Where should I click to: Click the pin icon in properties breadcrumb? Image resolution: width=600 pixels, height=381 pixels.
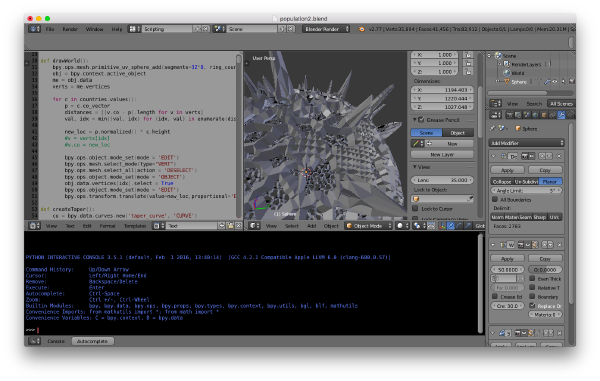pos(492,129)
